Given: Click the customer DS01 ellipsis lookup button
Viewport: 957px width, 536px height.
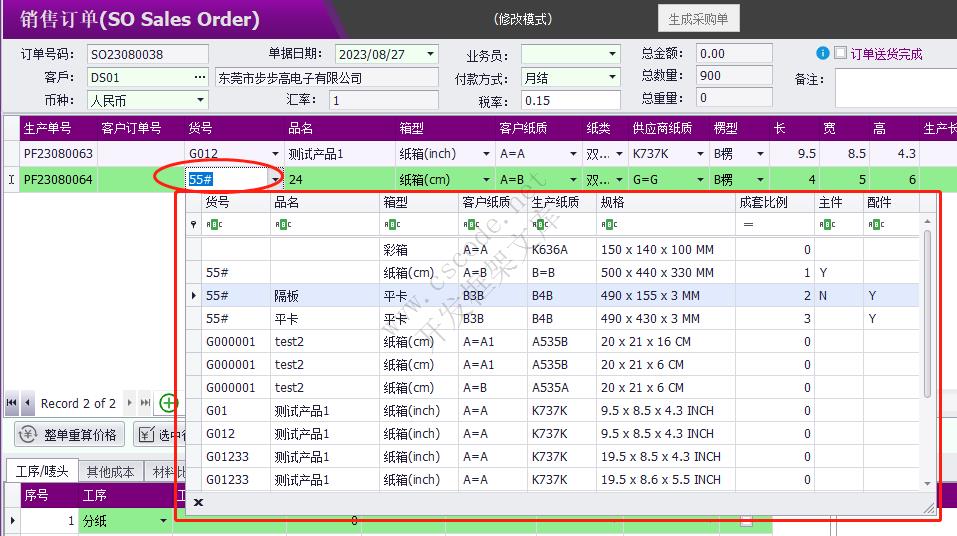Looking at the screenshot, I should coord(200,77).
